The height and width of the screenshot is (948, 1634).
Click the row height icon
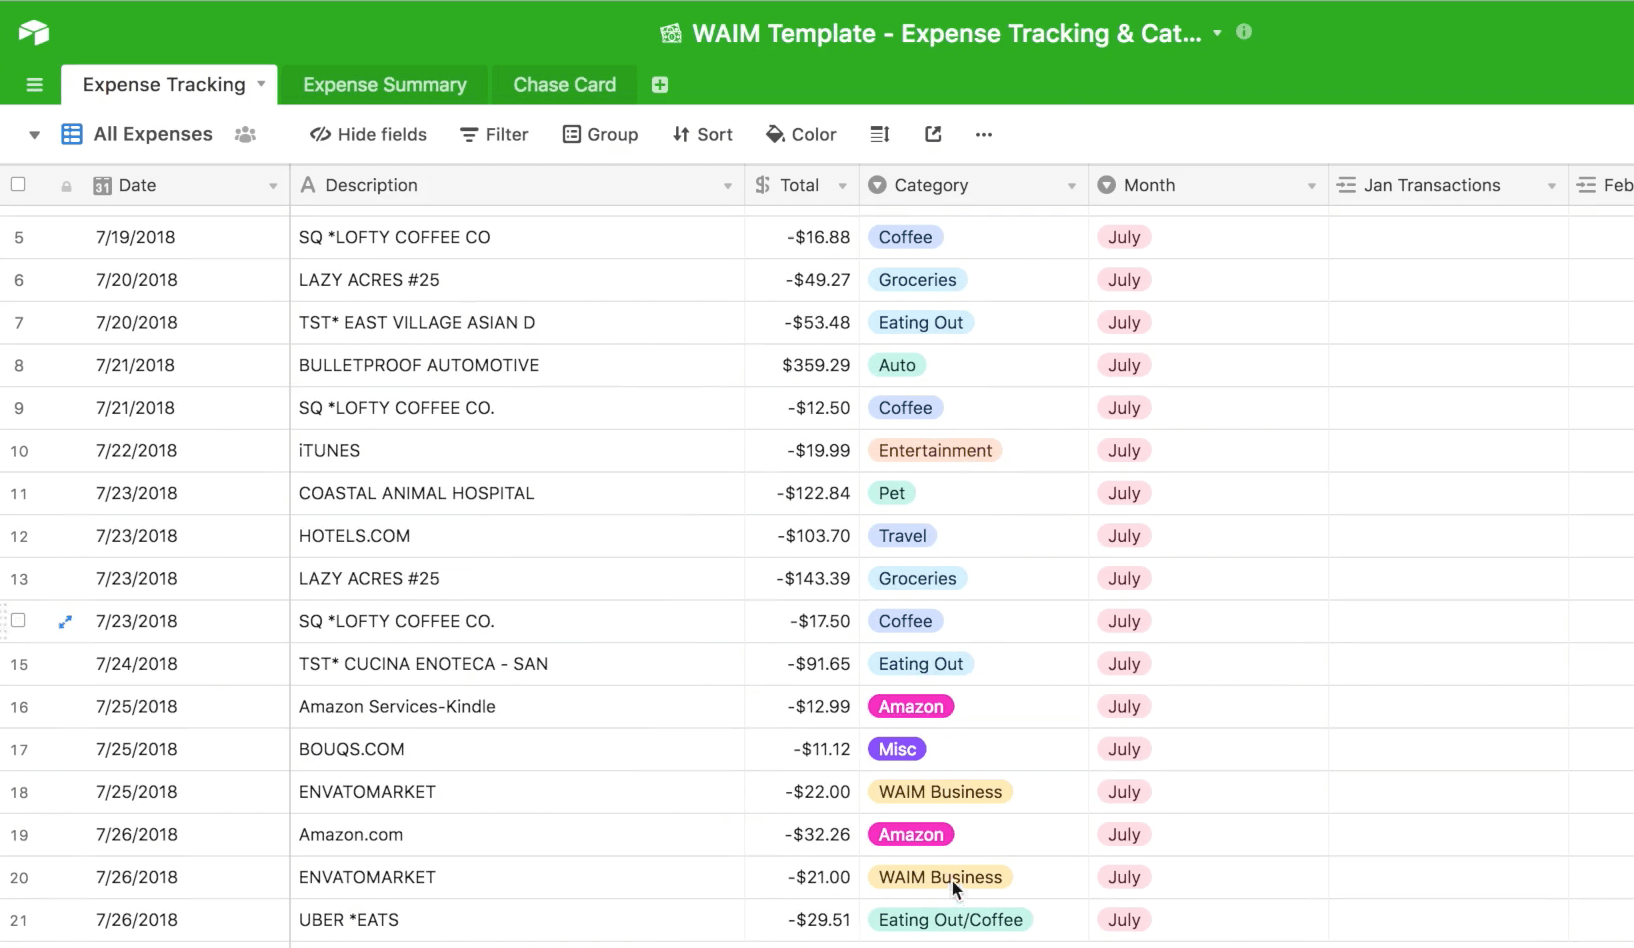tap(880, 134)
